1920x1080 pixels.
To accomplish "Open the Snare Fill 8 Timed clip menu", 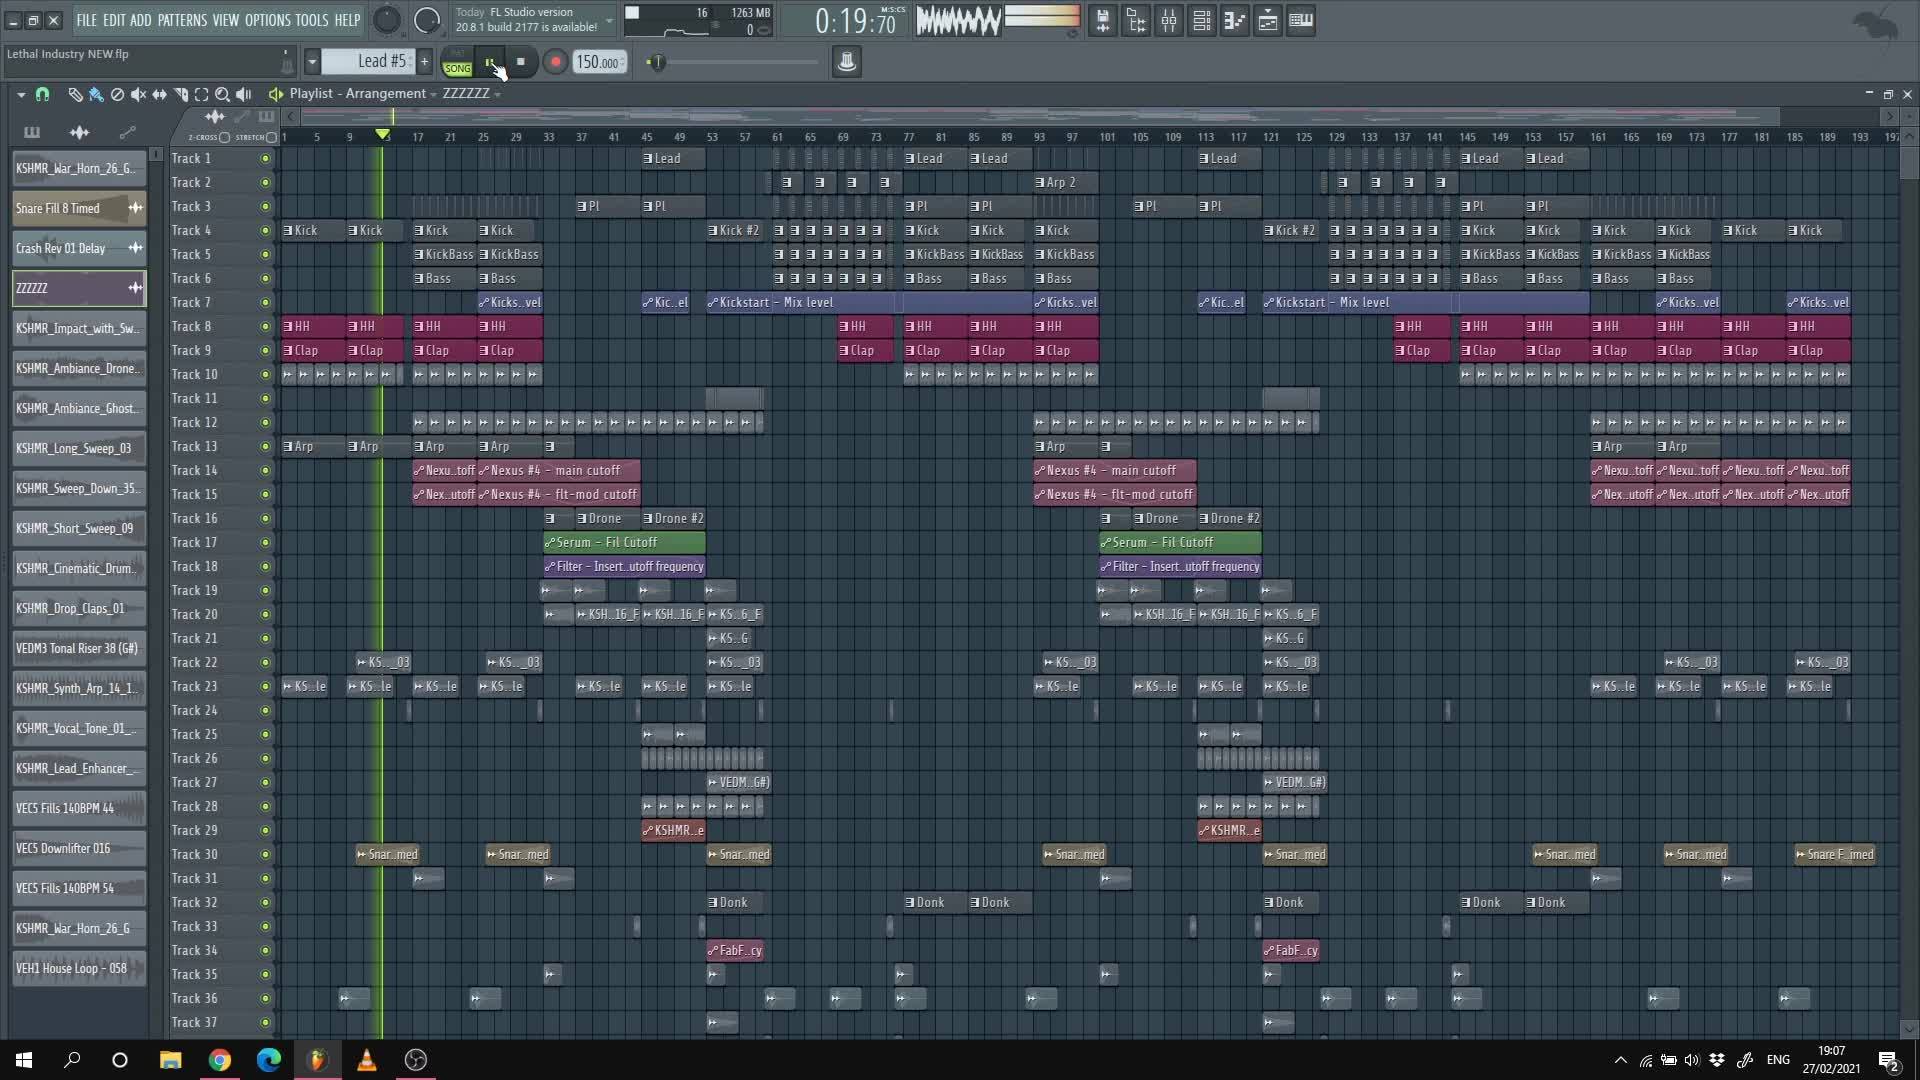I will (x=135, y=208).
